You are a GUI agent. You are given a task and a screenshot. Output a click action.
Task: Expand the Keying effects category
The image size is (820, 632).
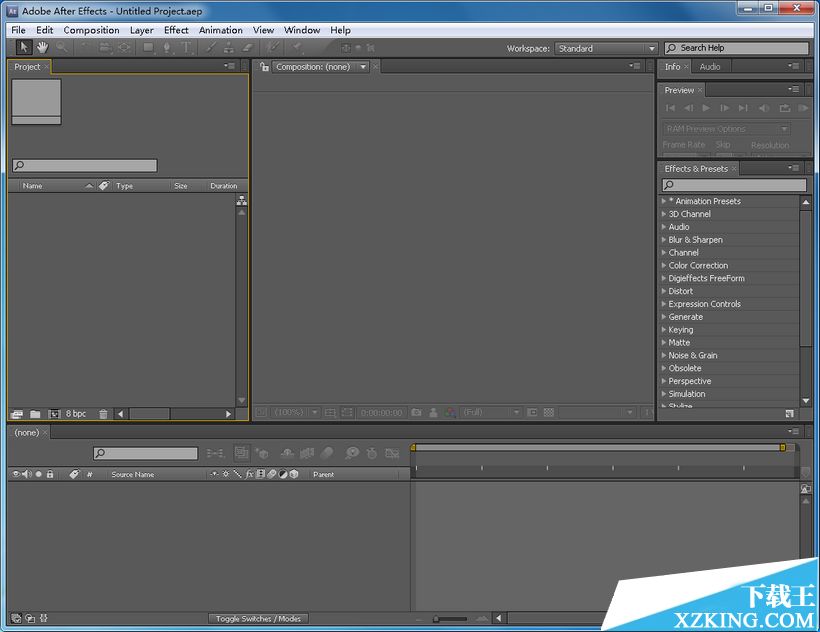point(664,329)
